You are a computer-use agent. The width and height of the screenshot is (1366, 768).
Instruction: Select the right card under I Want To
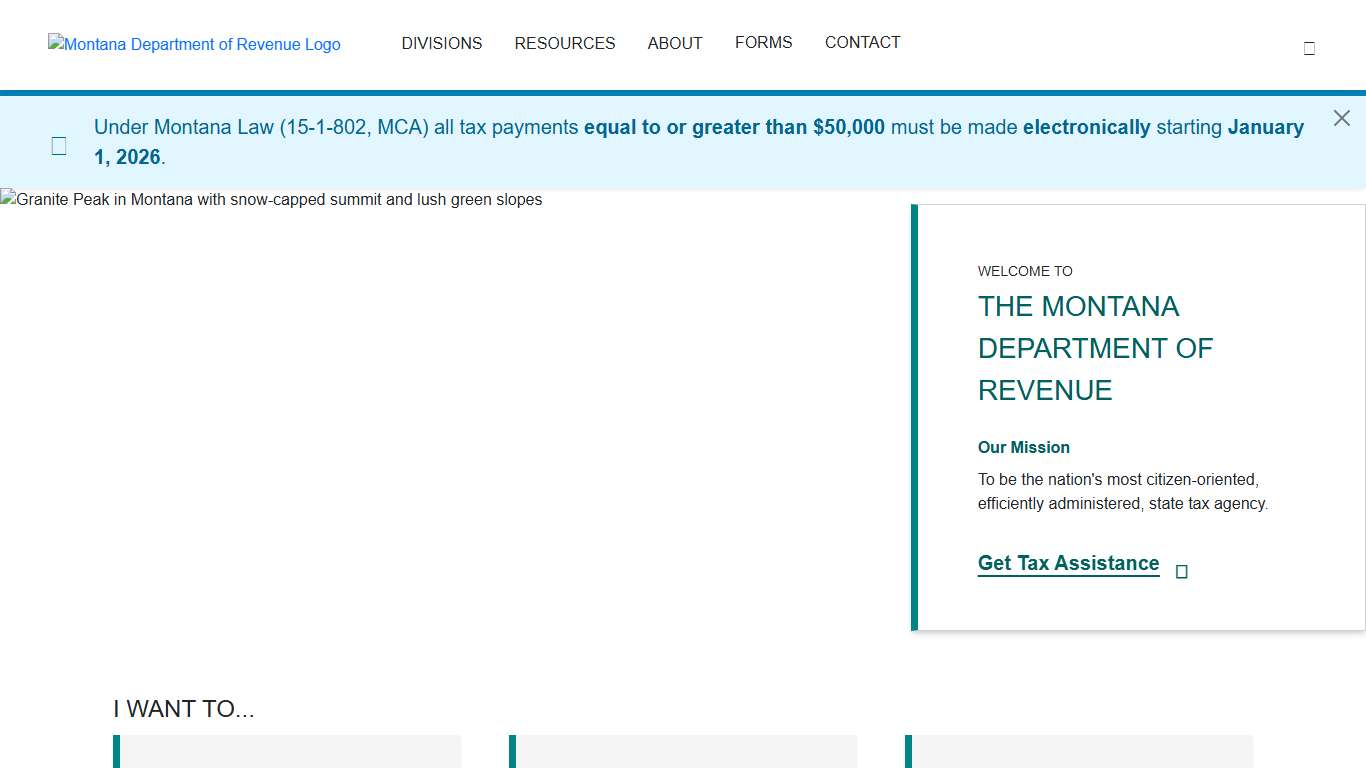coord(1080,751)
